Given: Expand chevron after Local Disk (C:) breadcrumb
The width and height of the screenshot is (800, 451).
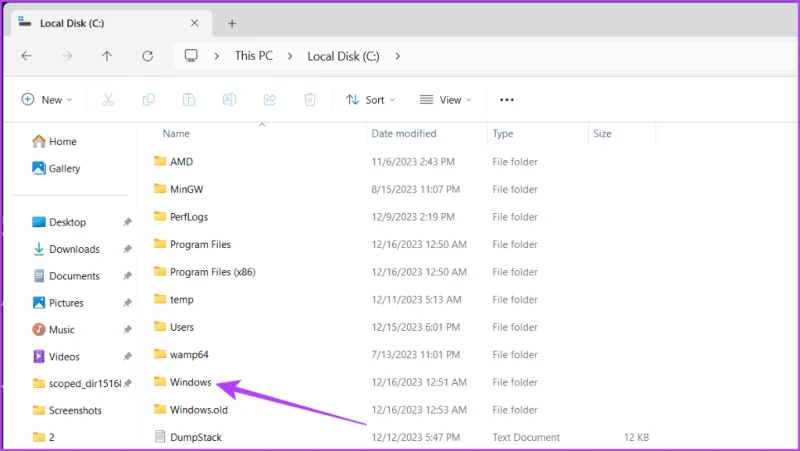Looking at the screenshot, I should (397, 56).
